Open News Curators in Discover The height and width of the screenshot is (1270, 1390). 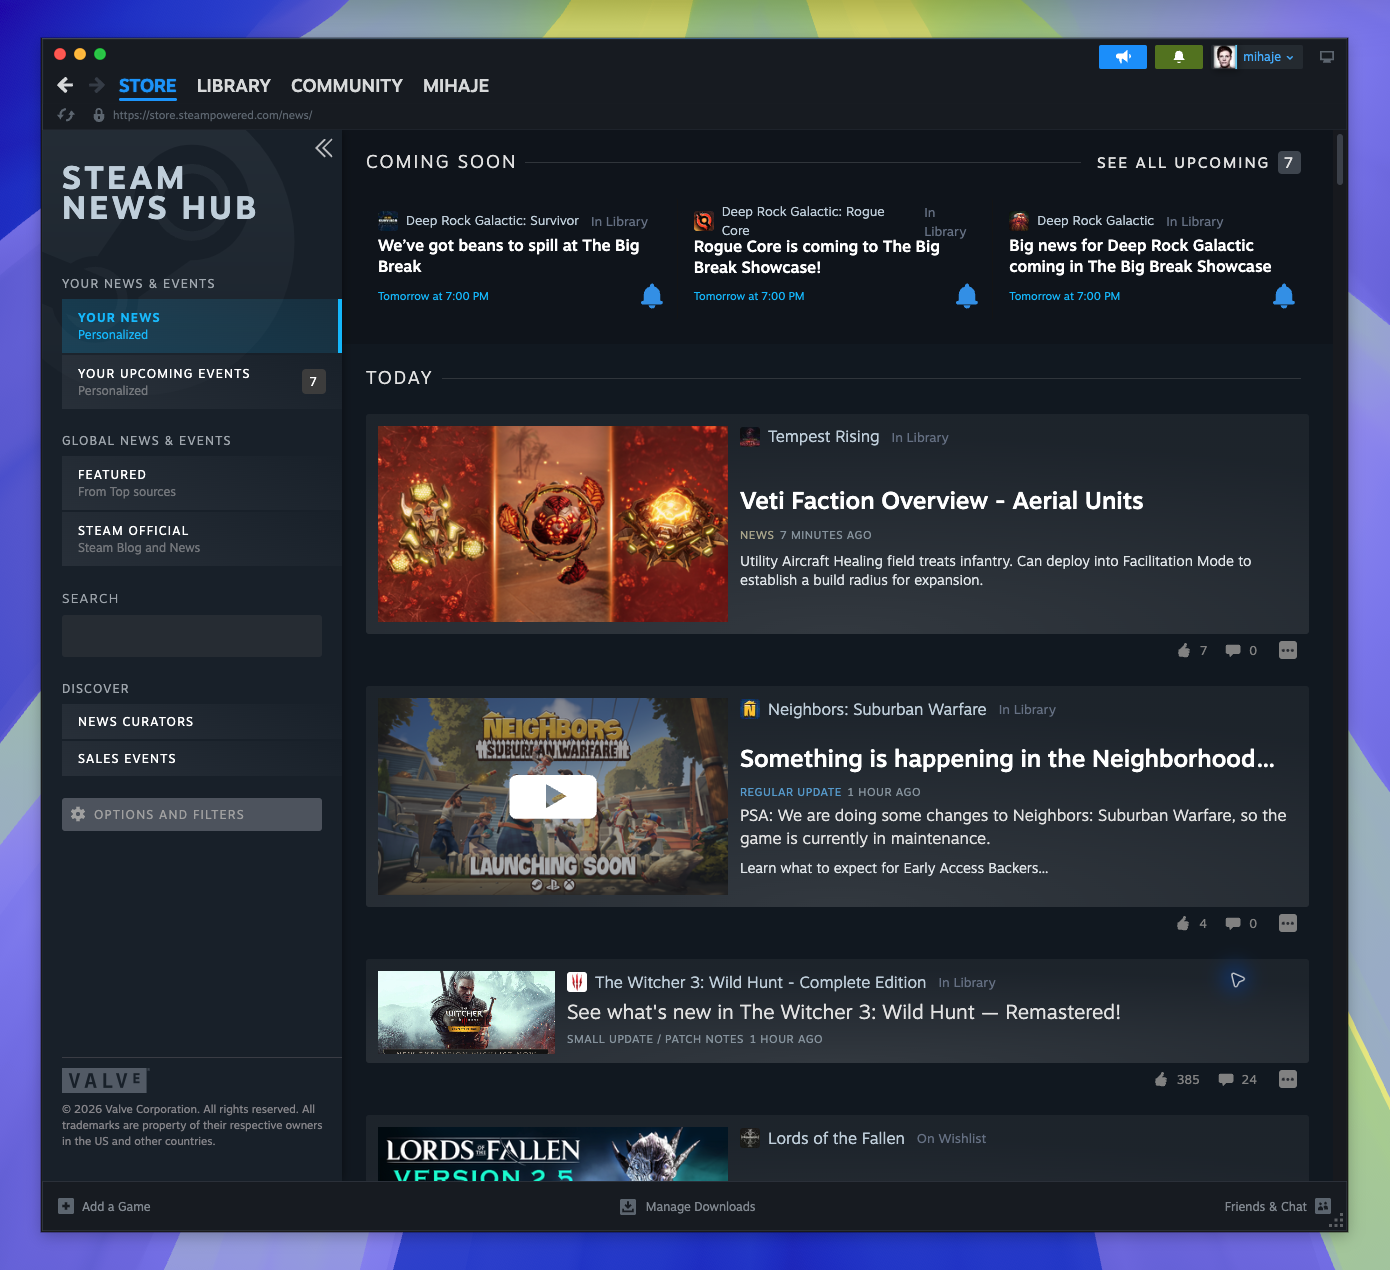click(201, 721)
